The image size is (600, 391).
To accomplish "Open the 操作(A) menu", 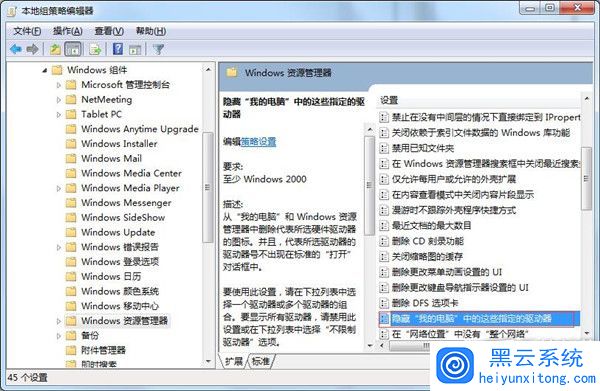I will 68,31.
